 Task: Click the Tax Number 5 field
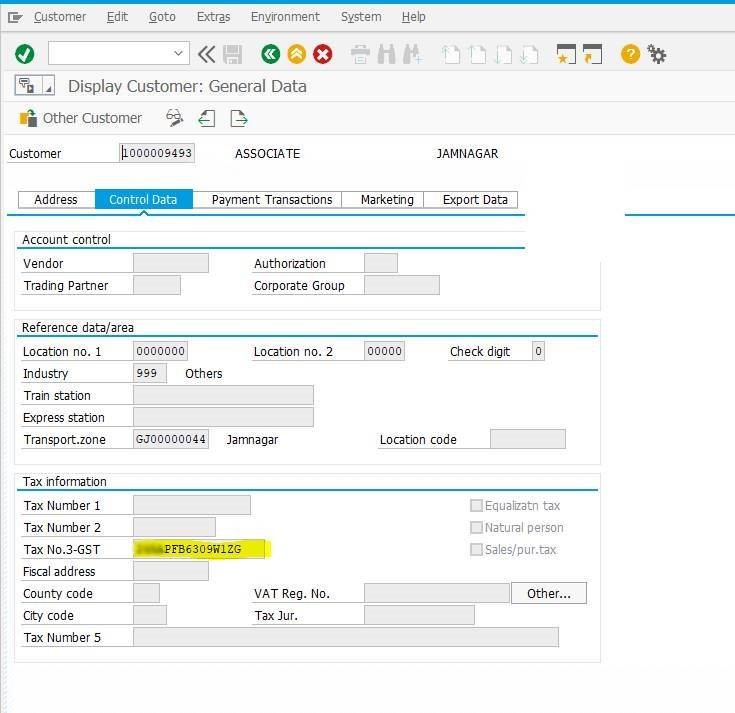pos(346,637)
